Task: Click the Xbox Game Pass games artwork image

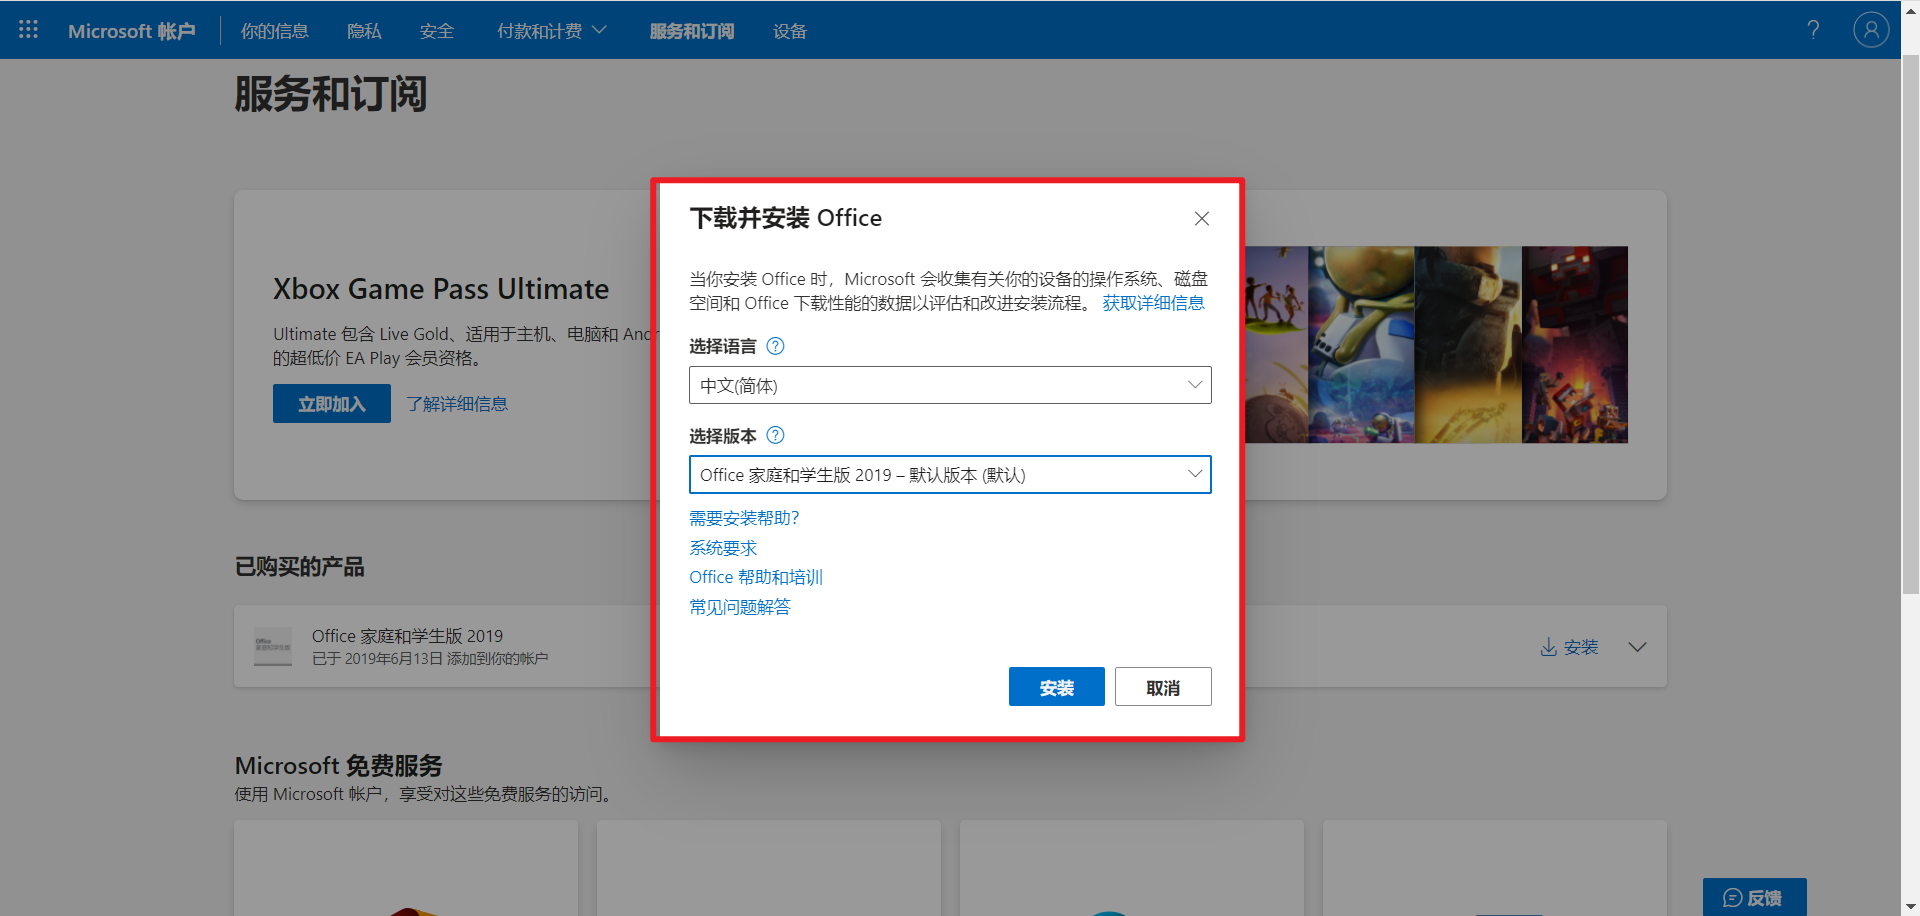Action: pos(1436,345)
